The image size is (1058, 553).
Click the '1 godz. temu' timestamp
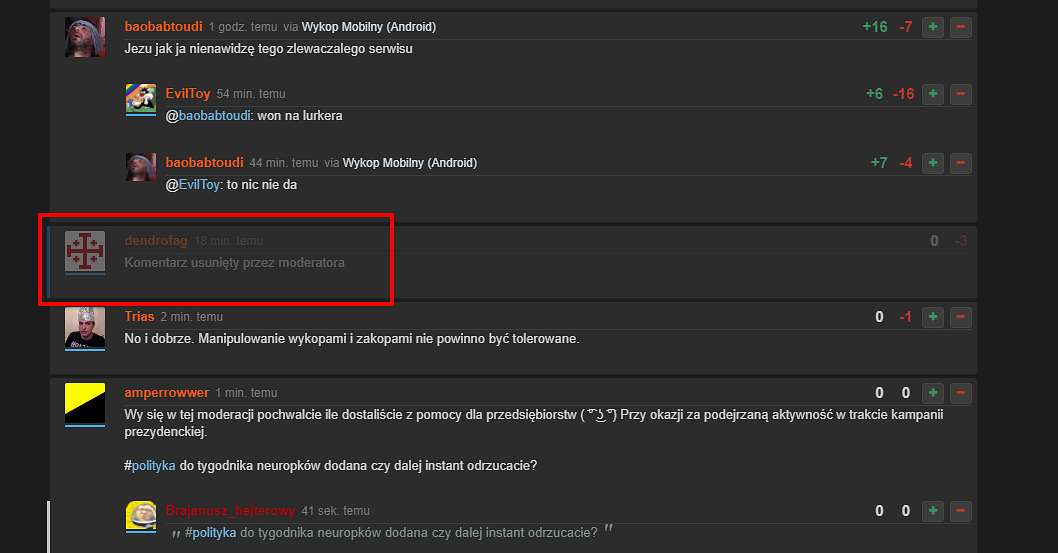tap(243, 27)
